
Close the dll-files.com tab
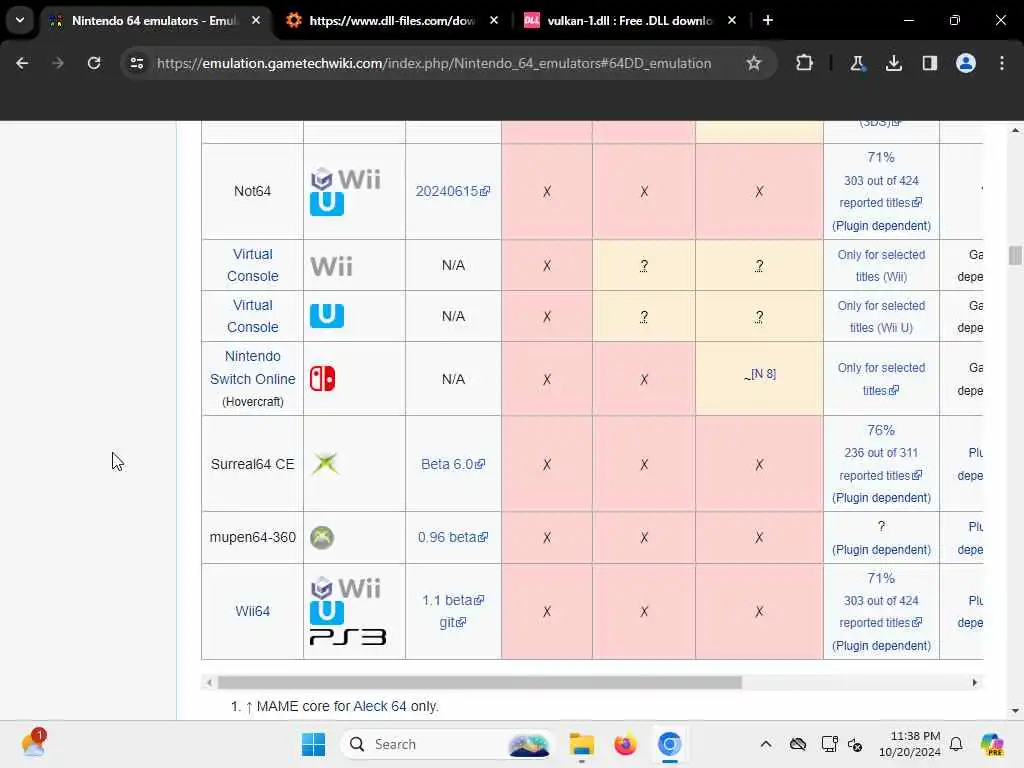pos(494,20)
